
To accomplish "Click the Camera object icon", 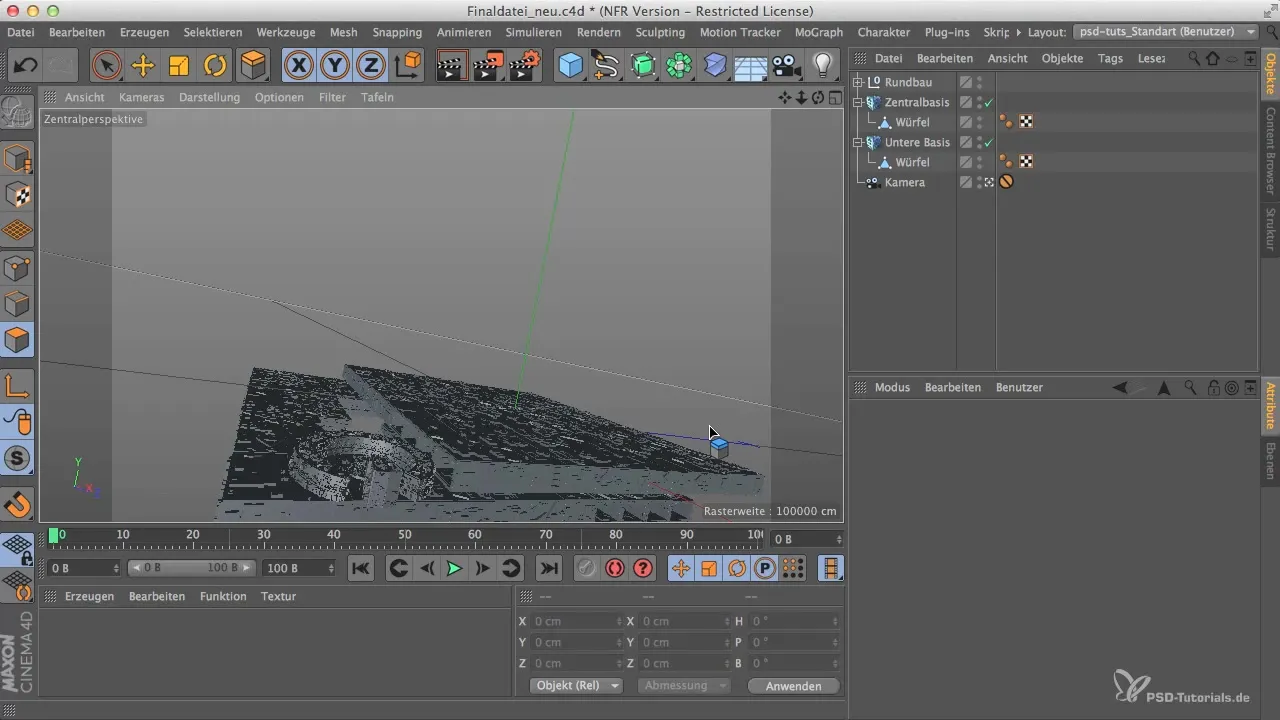I will pyautogui.click(x=787, y=66).
